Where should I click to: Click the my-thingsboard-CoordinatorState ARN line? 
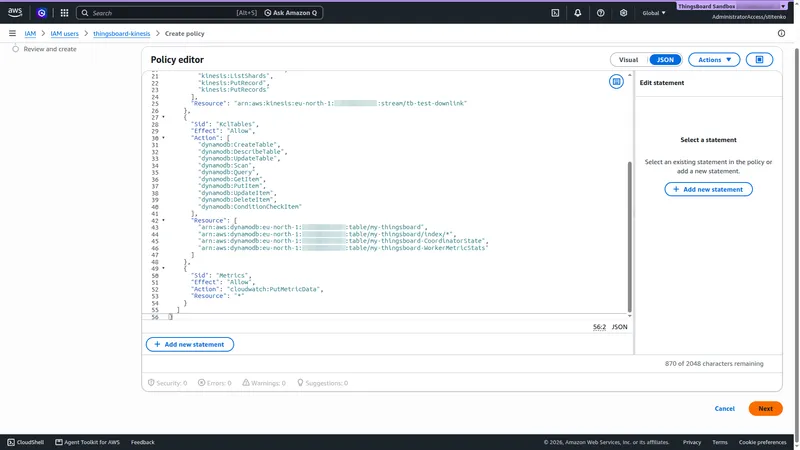coord(343,241)
